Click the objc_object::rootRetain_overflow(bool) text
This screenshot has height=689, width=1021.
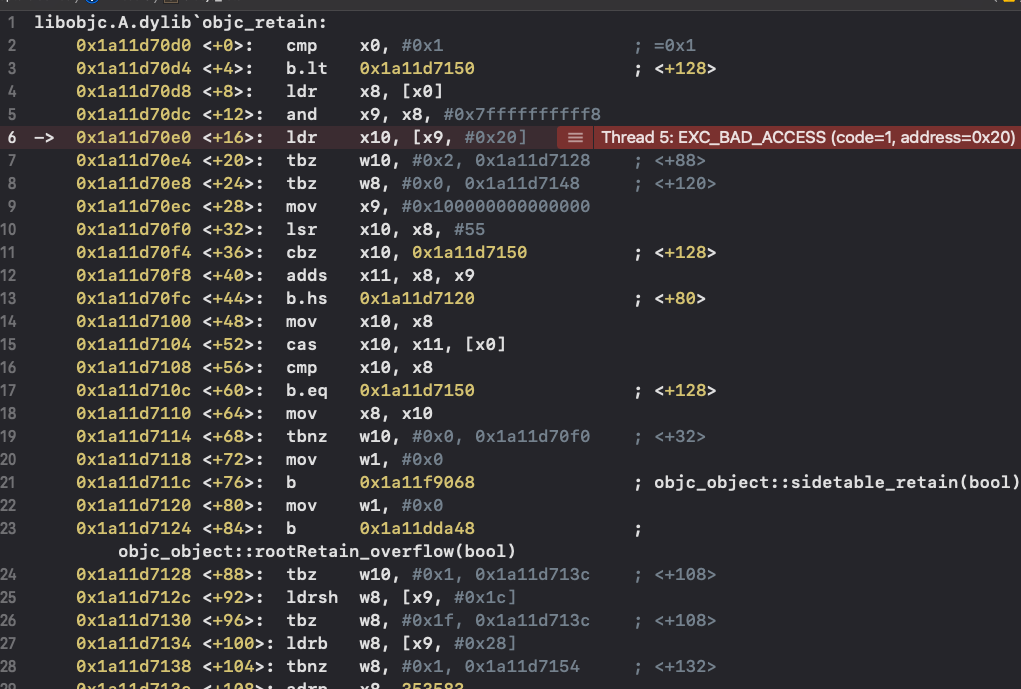316,552
